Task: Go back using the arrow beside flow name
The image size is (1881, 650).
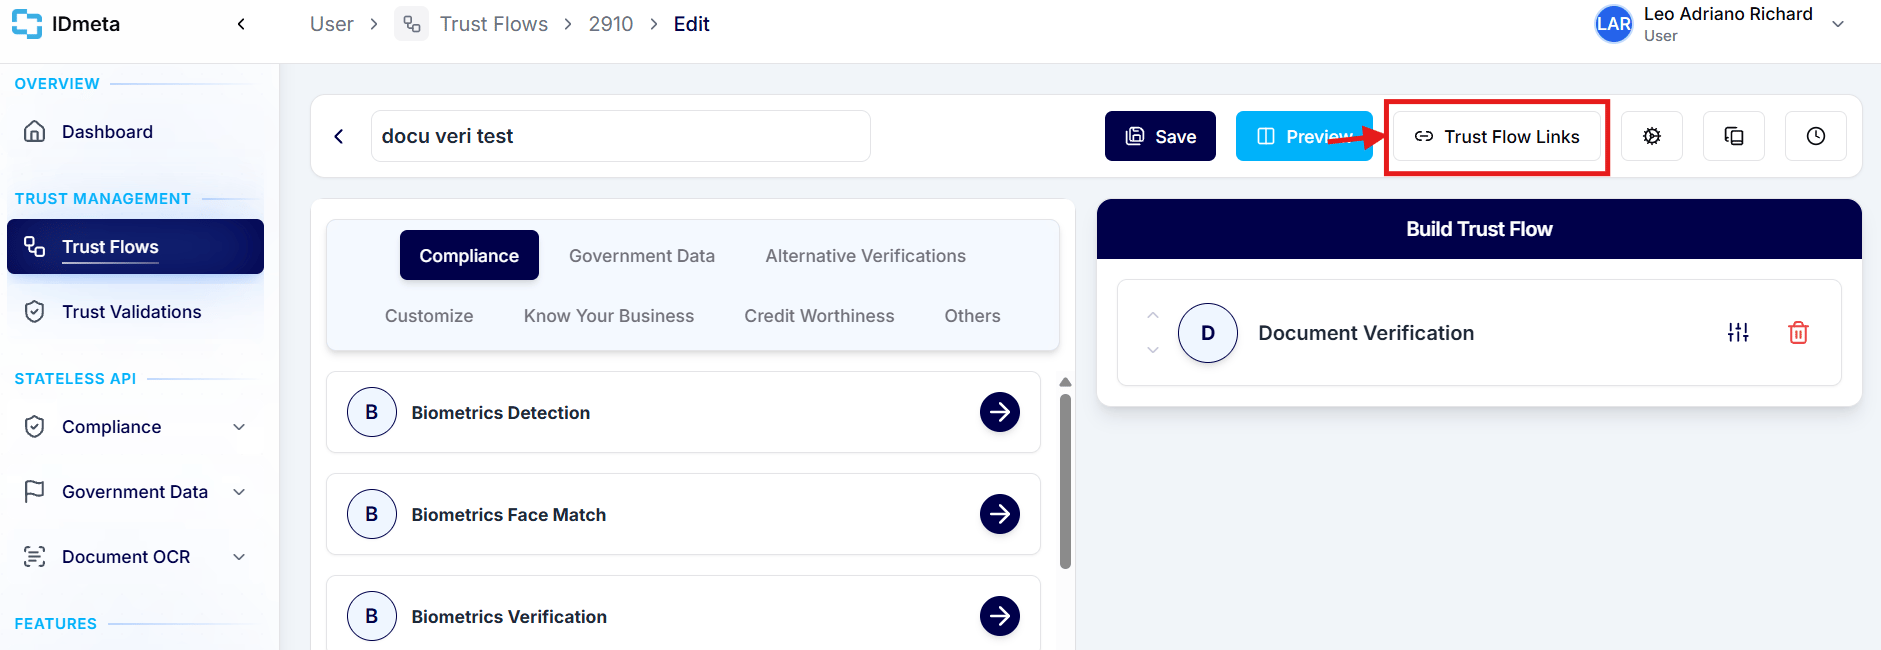Action: [339, 136]
